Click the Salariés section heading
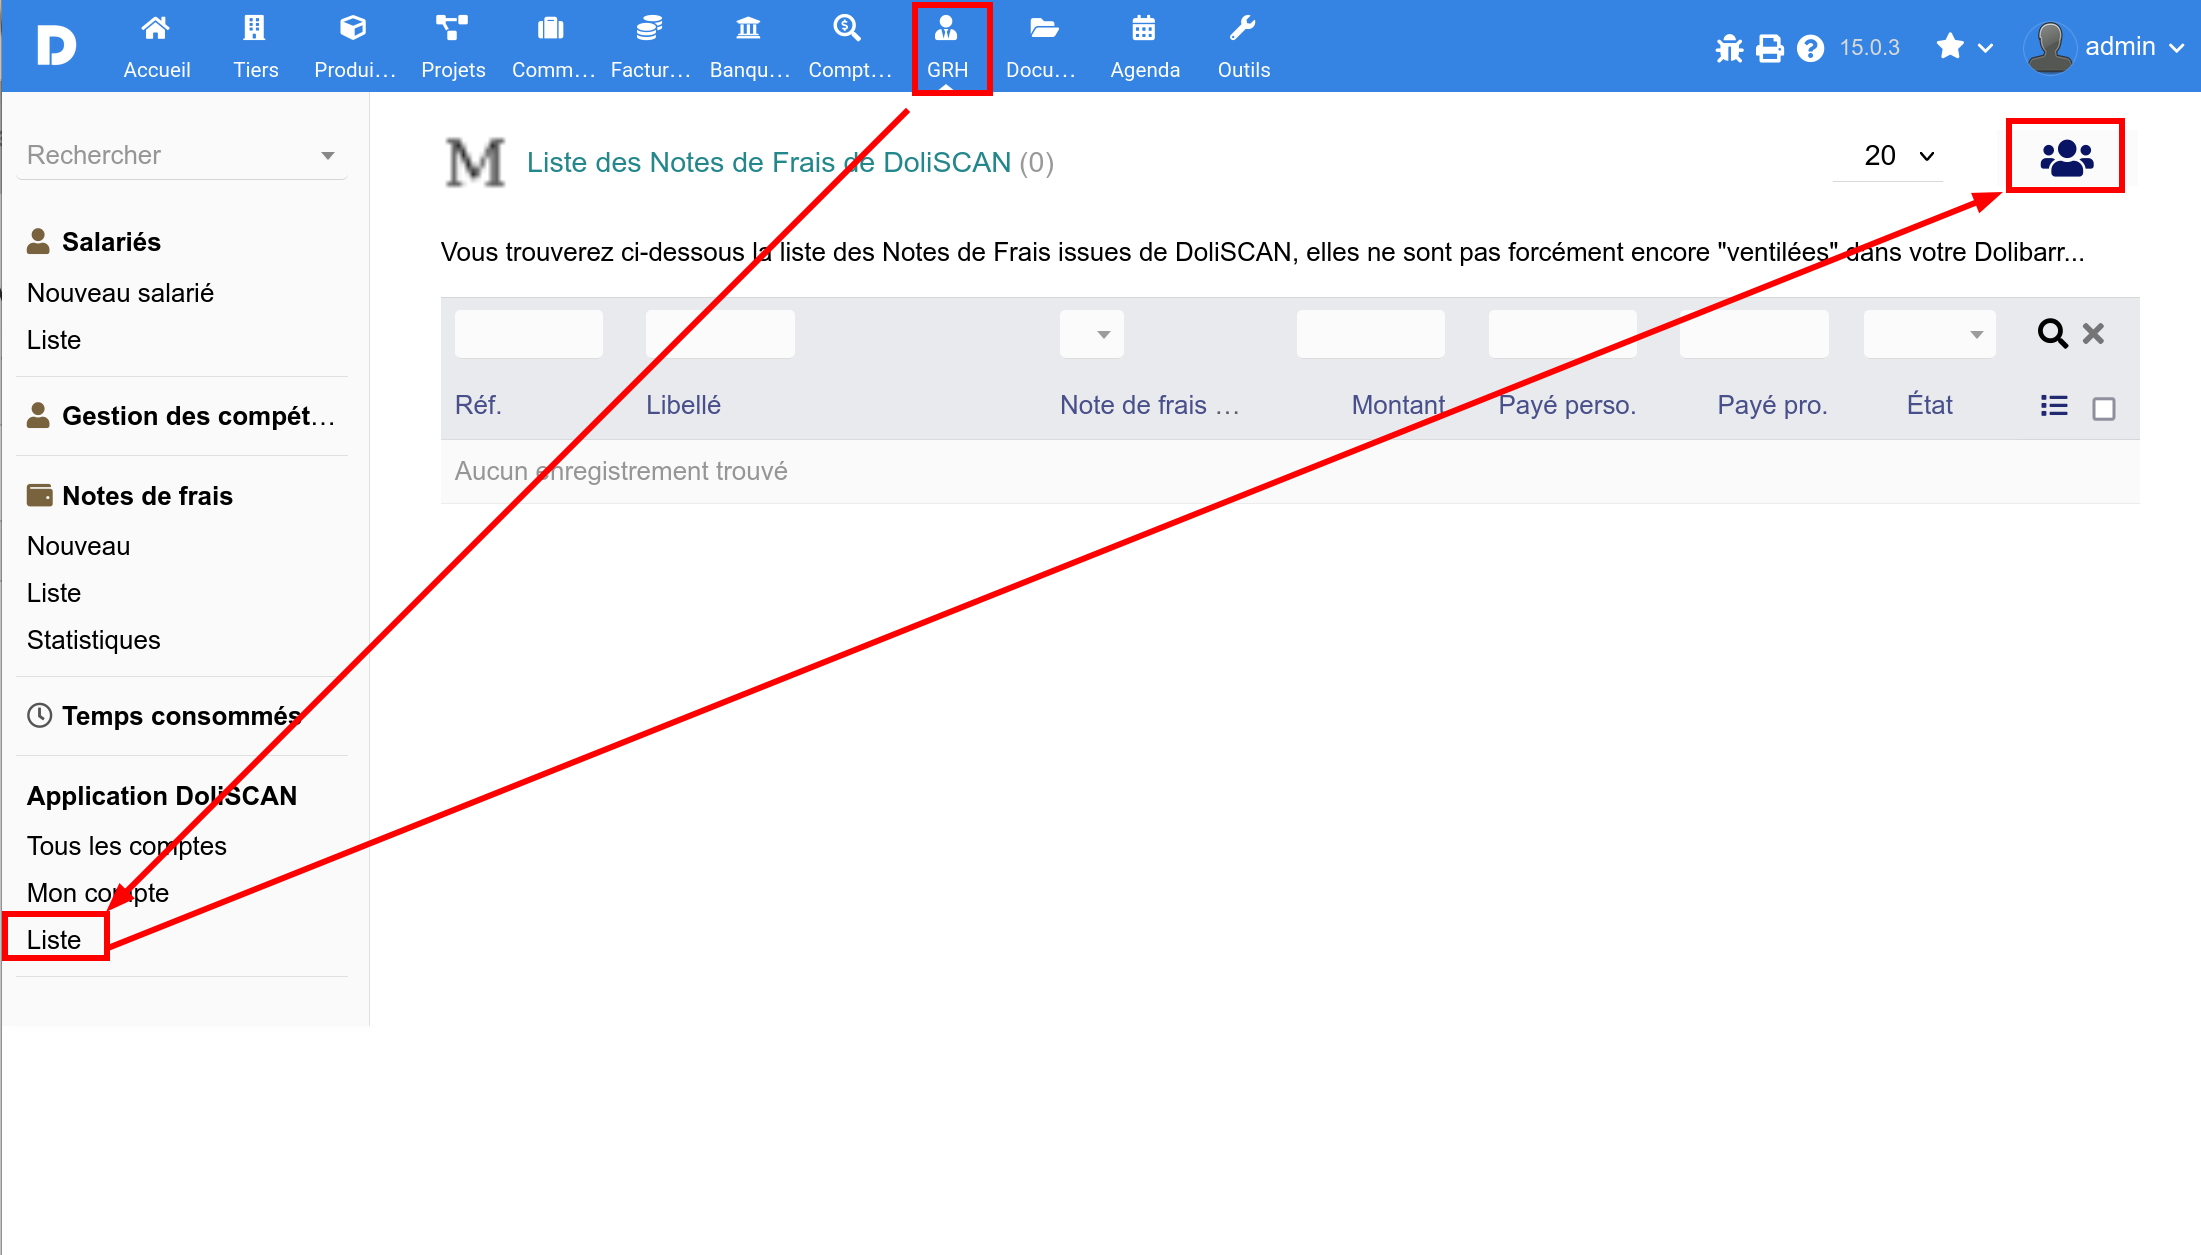 (x=111, y=242)
